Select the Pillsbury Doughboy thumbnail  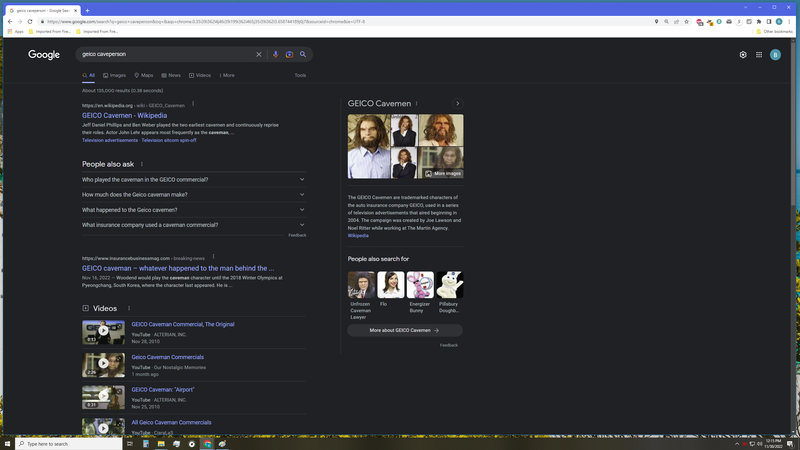pyautogui.click(x=449, y=284)
